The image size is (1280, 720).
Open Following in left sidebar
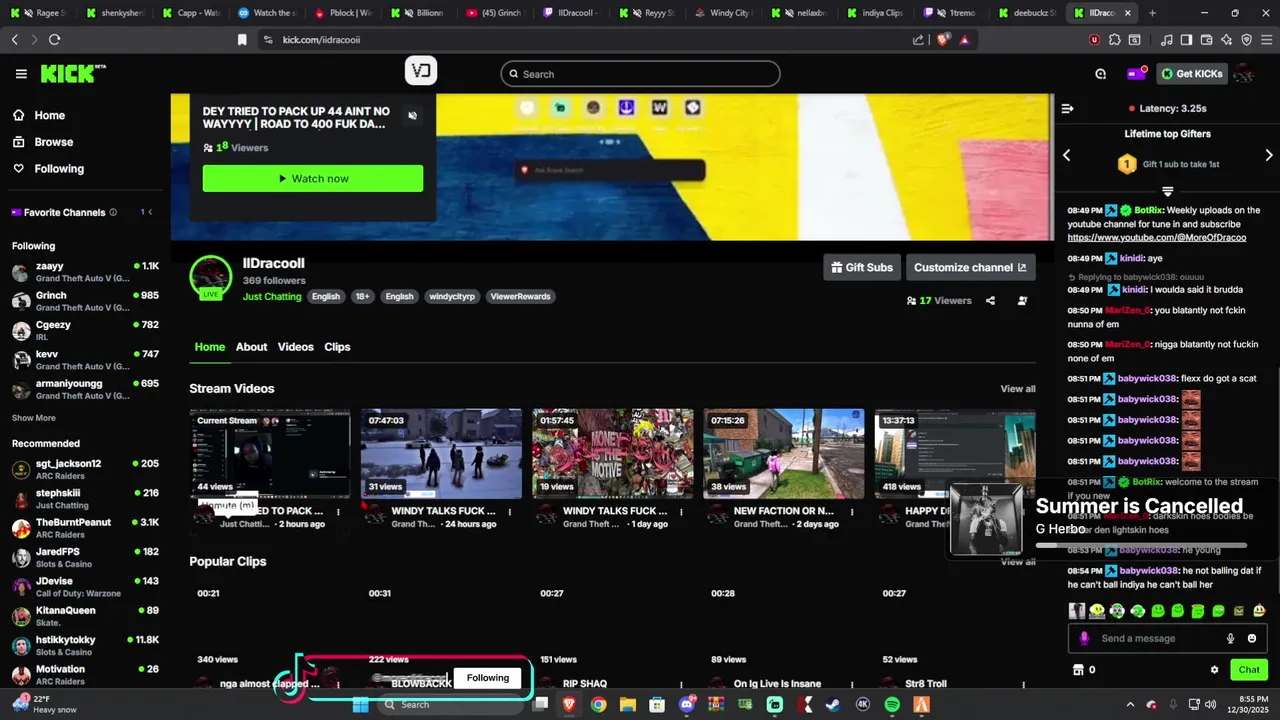(48, 169)
